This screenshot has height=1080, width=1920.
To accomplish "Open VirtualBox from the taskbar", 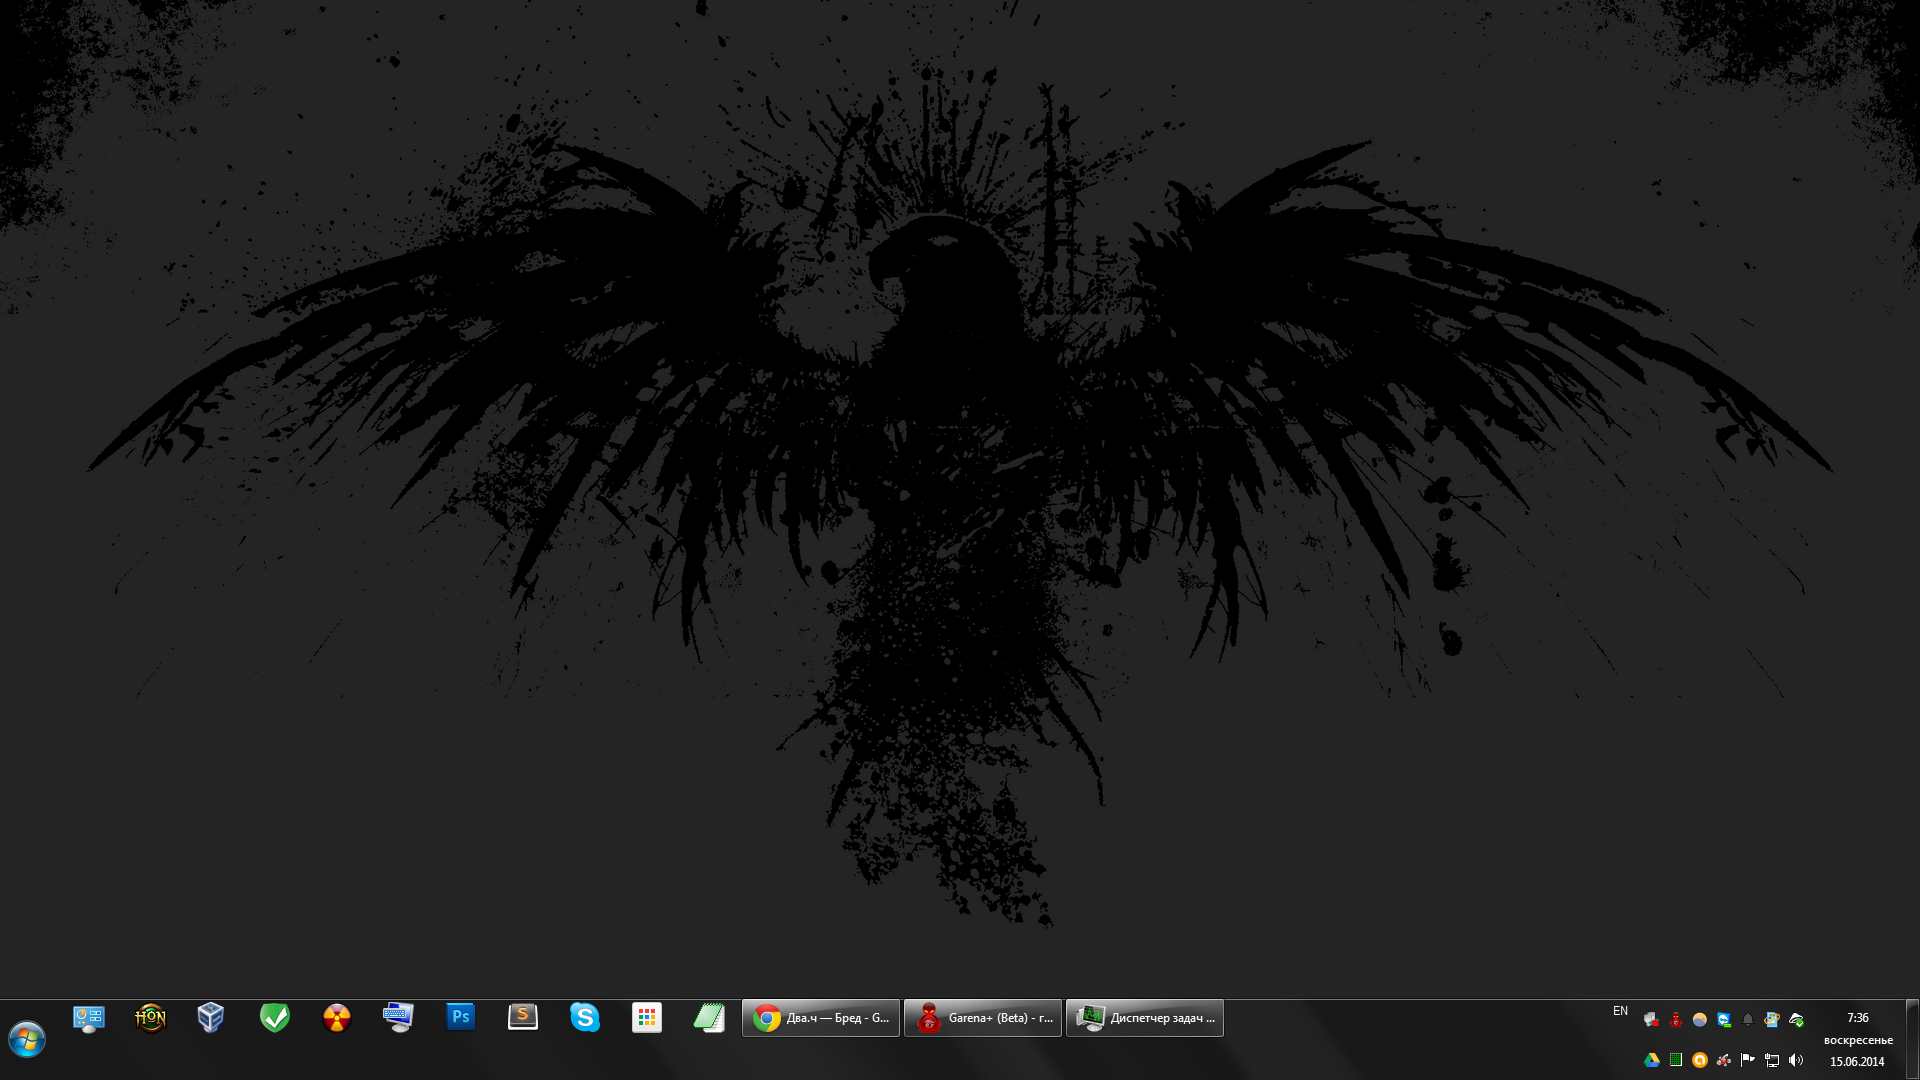I will click(211, 1018).
